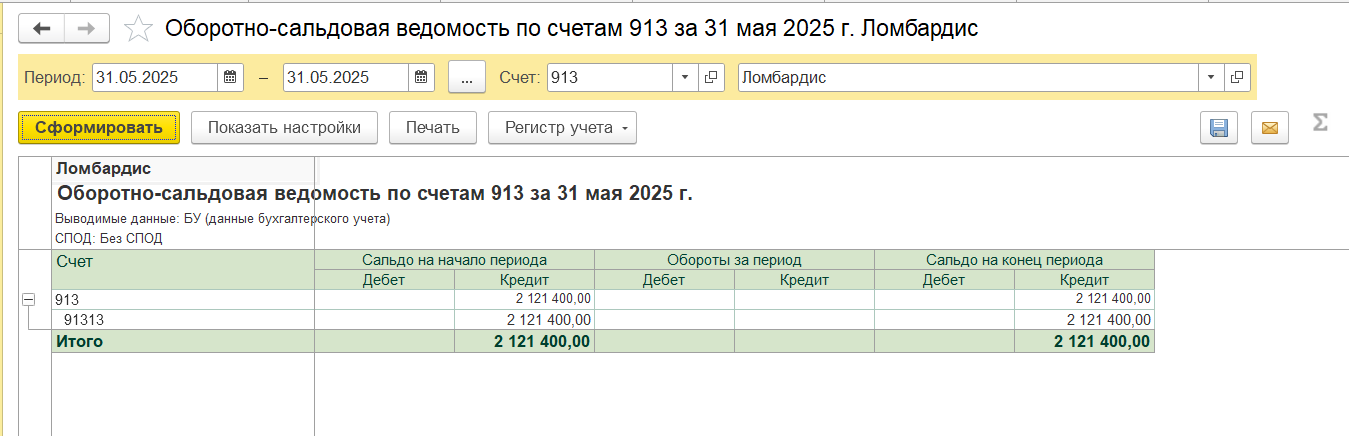Open calendar for period start date

click(x=230, y=77)
